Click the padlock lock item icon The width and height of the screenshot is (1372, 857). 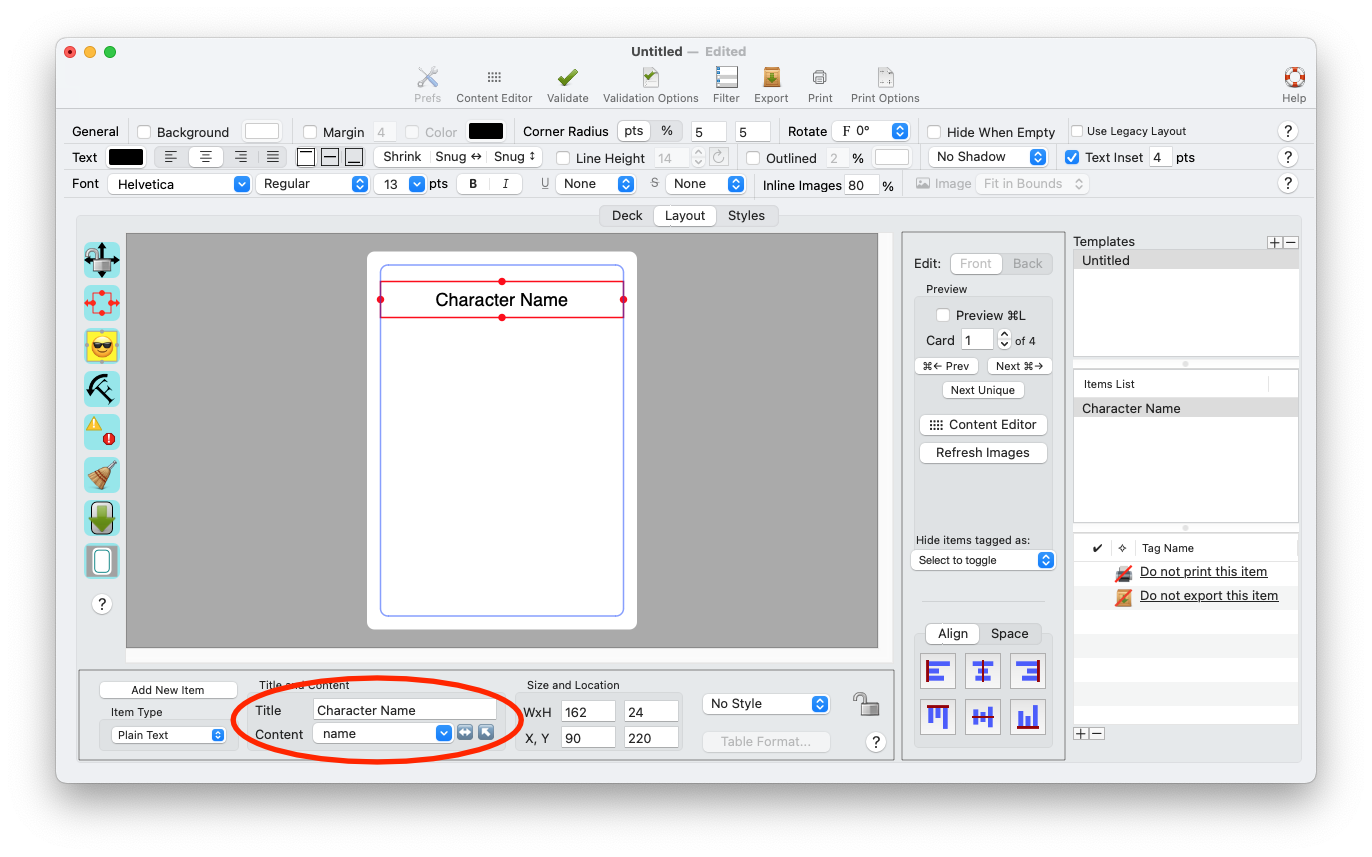[x=866, y=704]
